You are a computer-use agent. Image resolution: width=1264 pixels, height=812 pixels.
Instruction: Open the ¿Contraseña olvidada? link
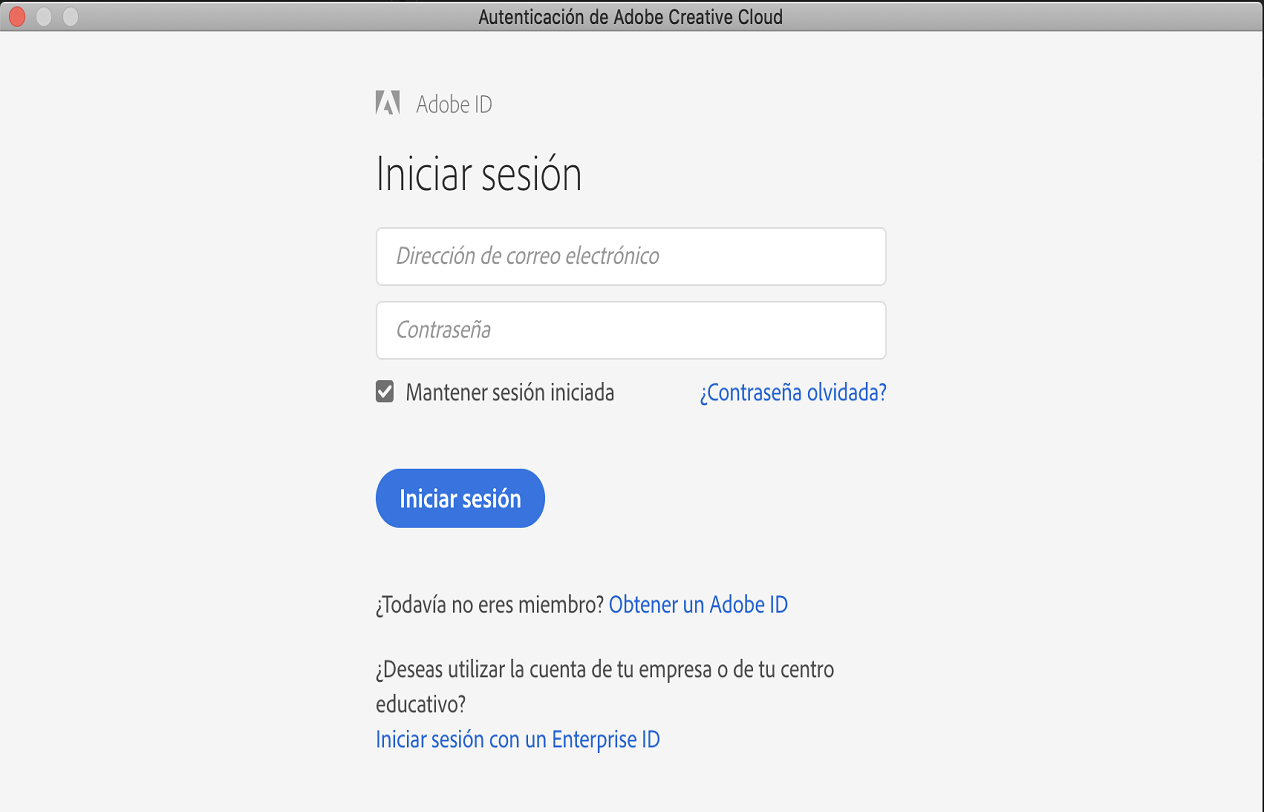click(793, 393)
